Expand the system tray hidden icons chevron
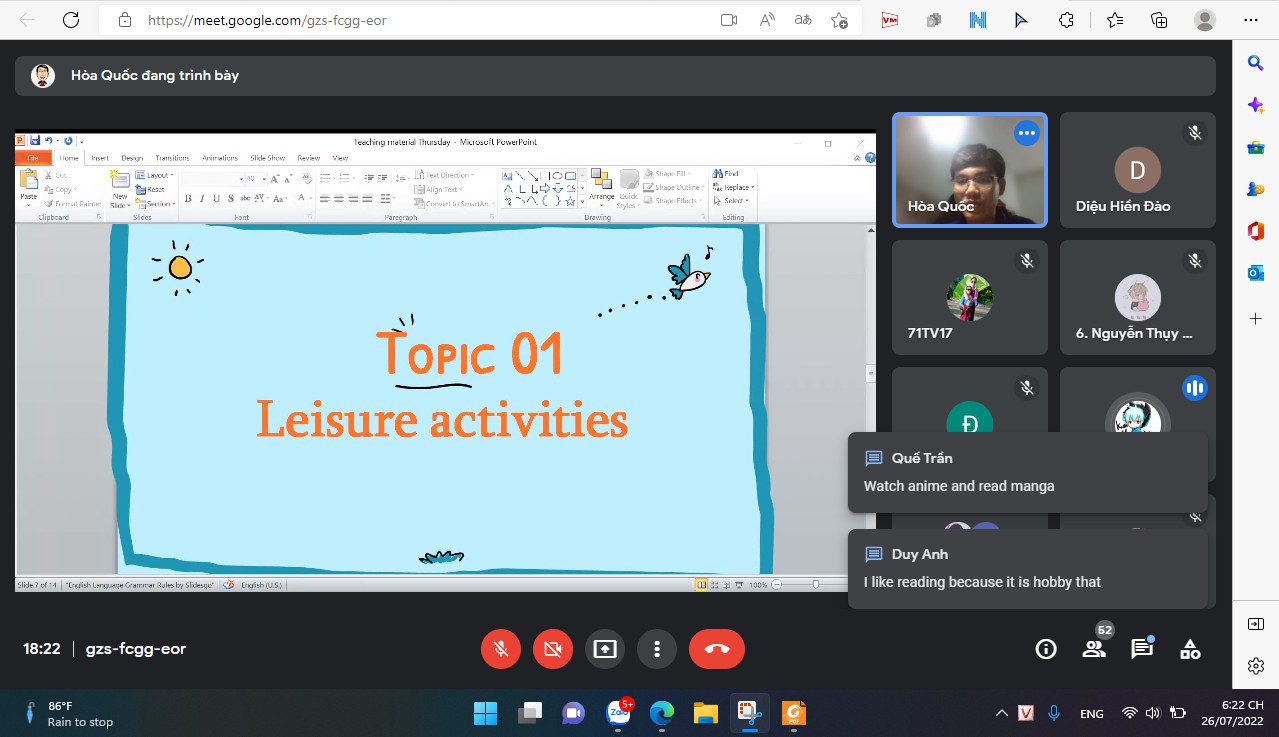 [x=1001, y=713]
